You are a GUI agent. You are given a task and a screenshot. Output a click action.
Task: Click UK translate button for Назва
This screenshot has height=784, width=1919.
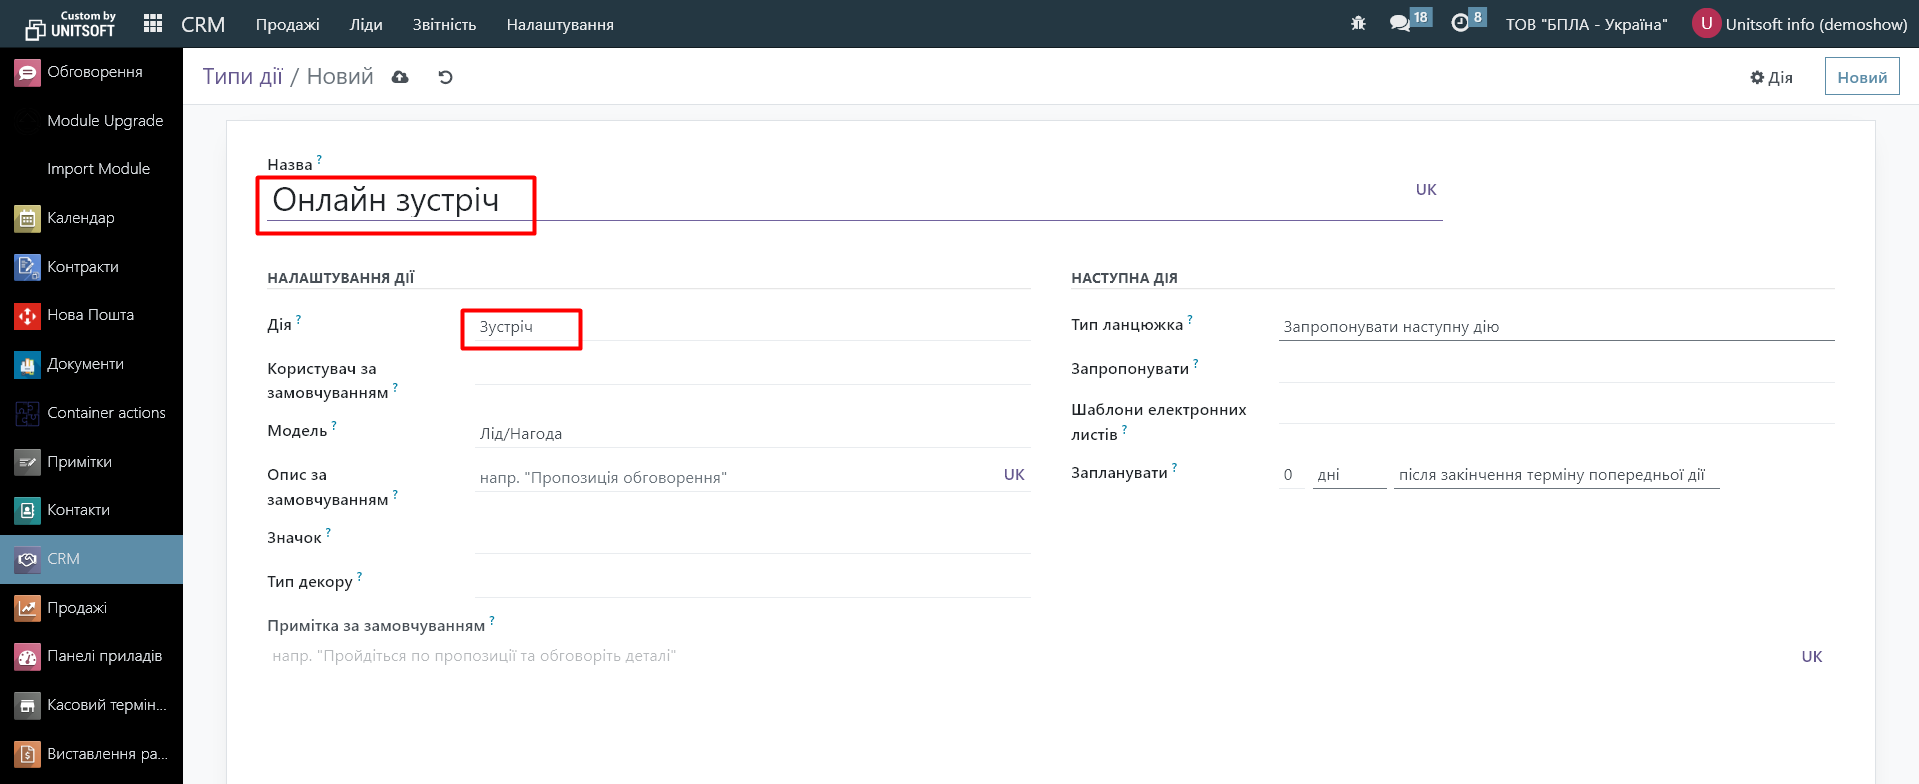(x=1426, y=190)
